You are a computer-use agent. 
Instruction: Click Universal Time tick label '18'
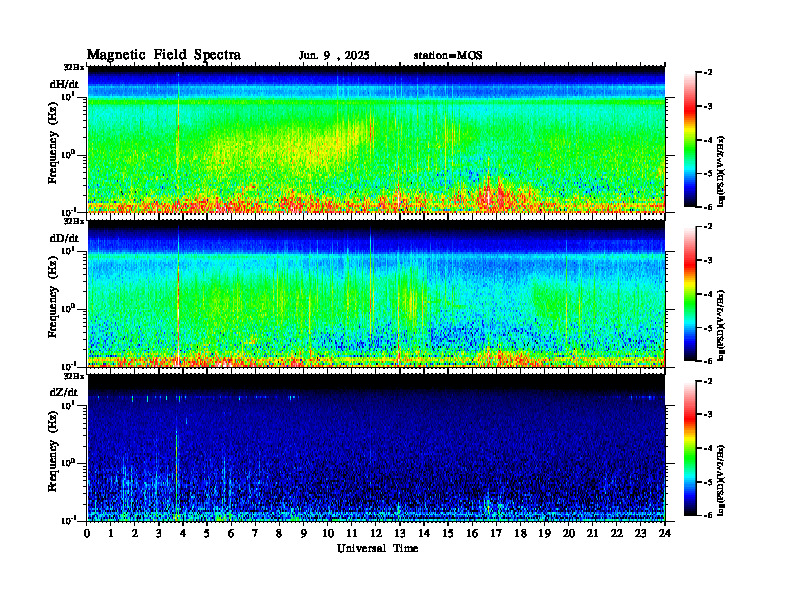pos(520,533)
